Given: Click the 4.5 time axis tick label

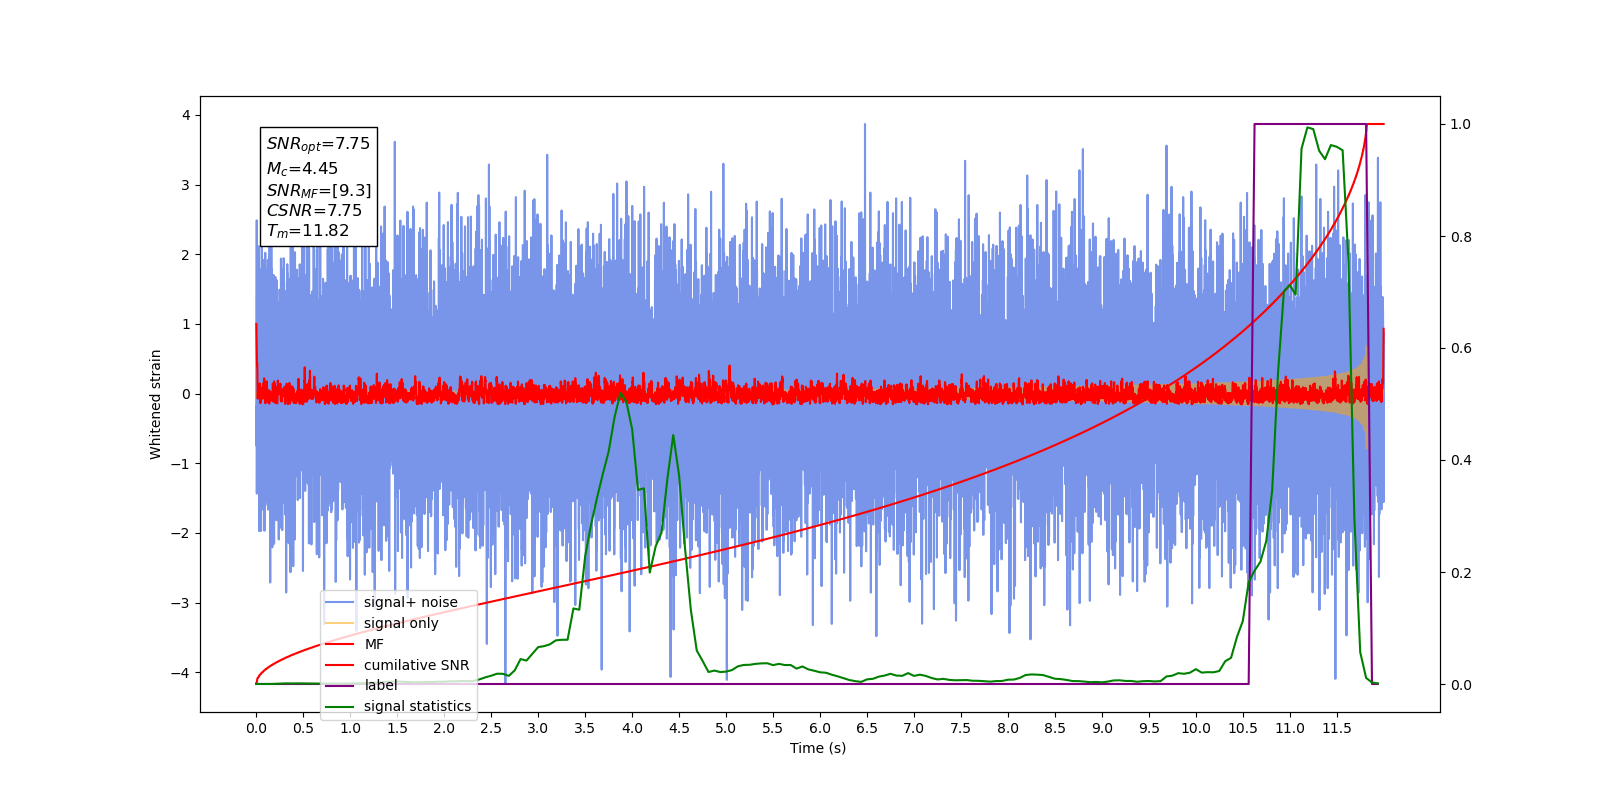Looking at the screenshot, I should click(x=679, y=728).
